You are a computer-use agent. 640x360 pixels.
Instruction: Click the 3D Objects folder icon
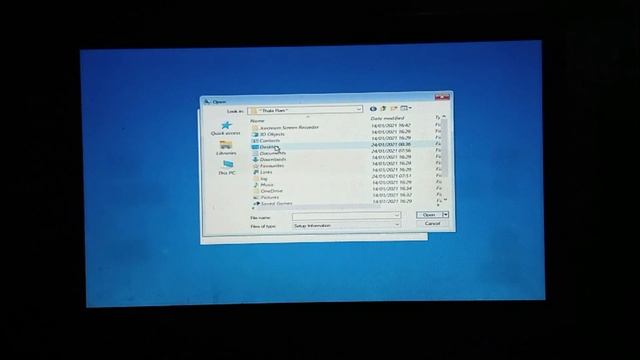click(x=256, y=134)
